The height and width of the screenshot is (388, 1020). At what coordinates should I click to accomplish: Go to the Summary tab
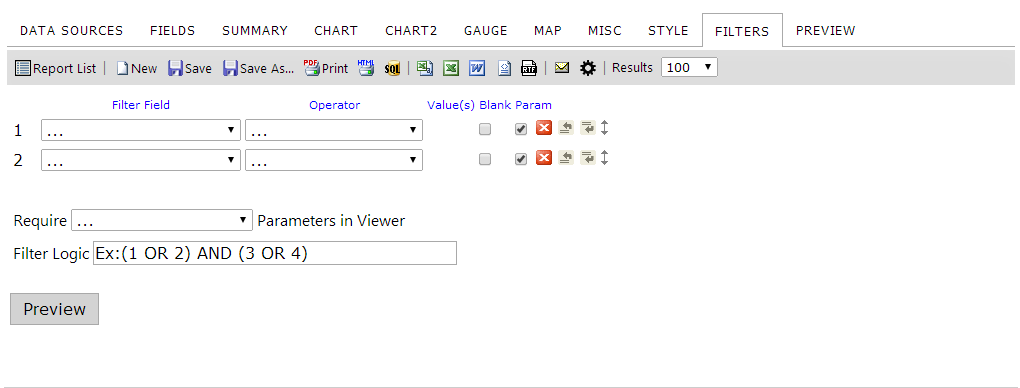coord(255,31)
